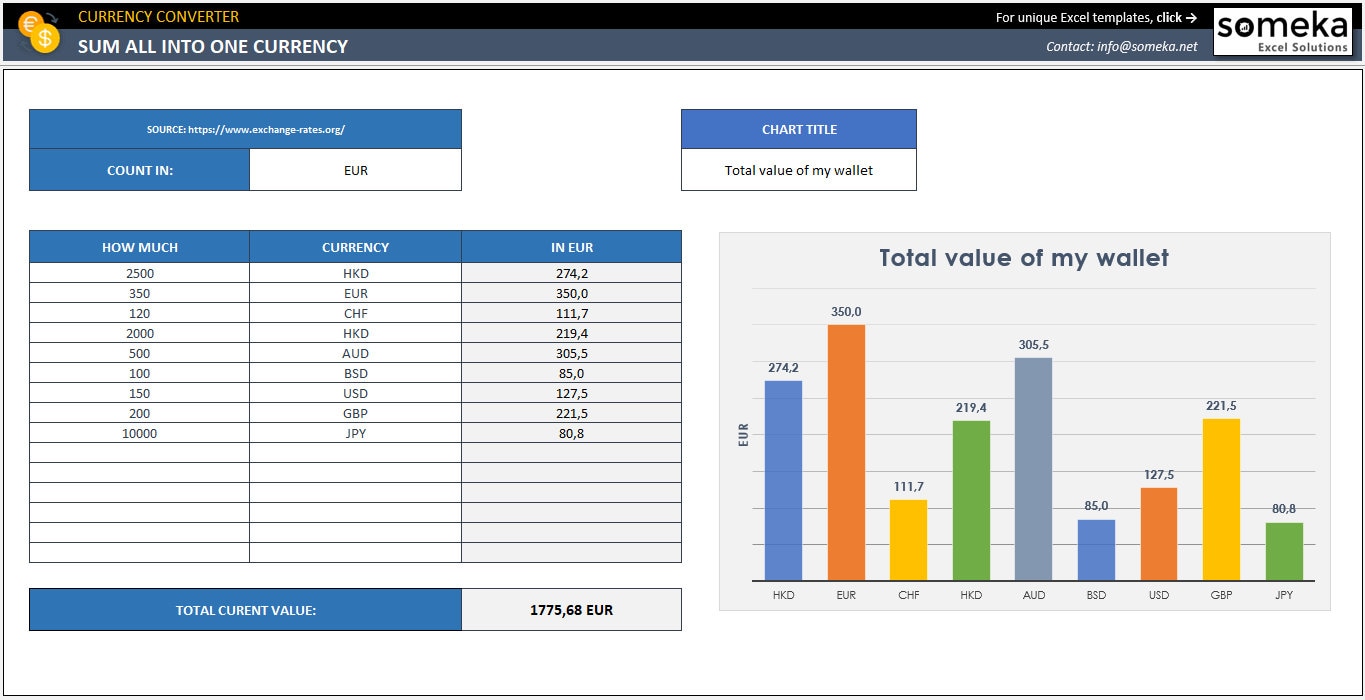Click the GBP bar showing 221,5
Screen dimensions: 1365x700
(x=1221, y=500)
